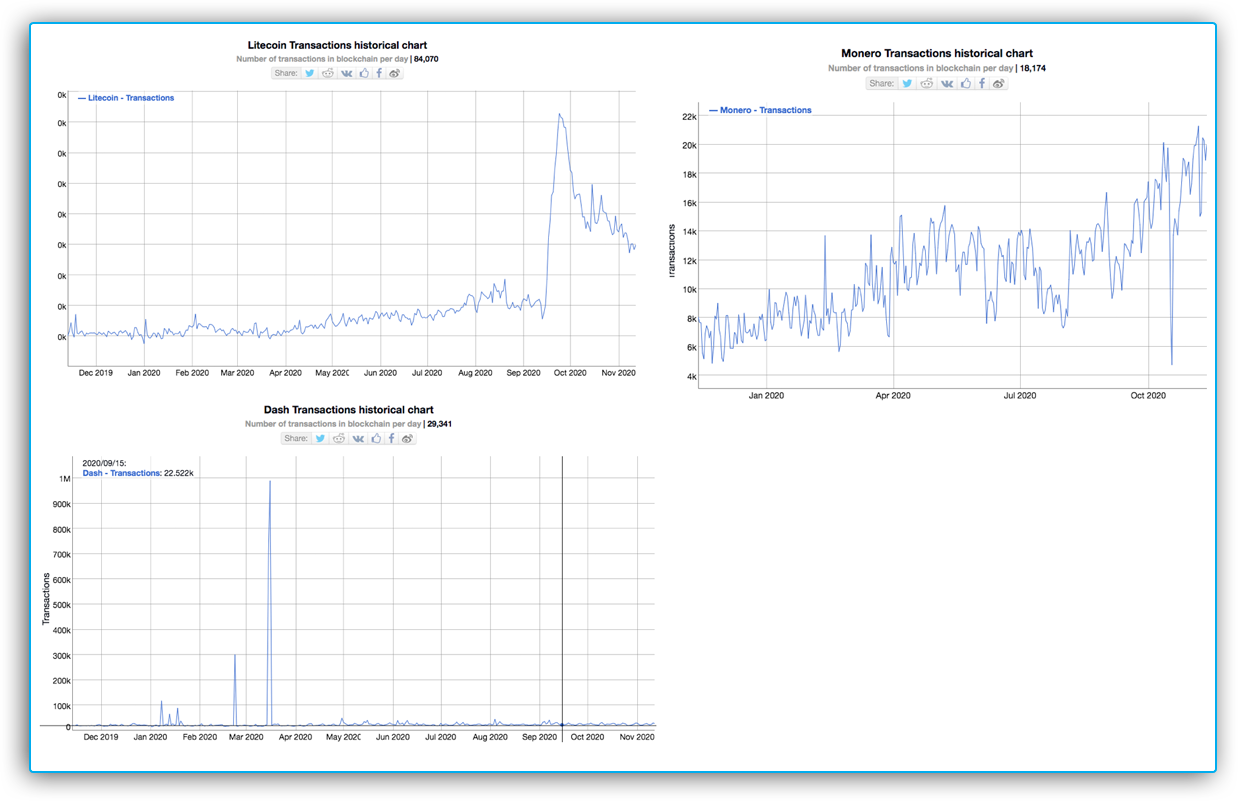Image resolution: width=1238 pixels, height=801 pixels.
Task: Click 'Nov 2020' on the Litecoin x-axis
Action: (618, 373)
